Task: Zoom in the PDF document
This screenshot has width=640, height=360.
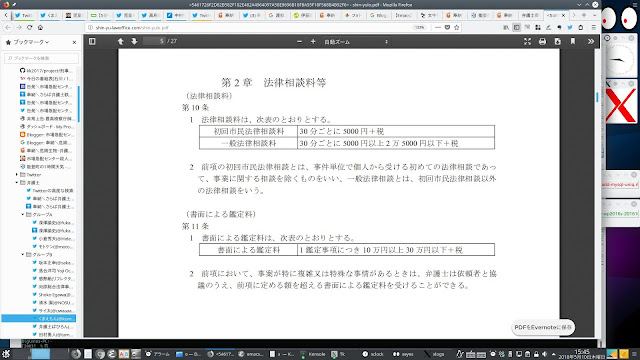Action: coord(313,41)
